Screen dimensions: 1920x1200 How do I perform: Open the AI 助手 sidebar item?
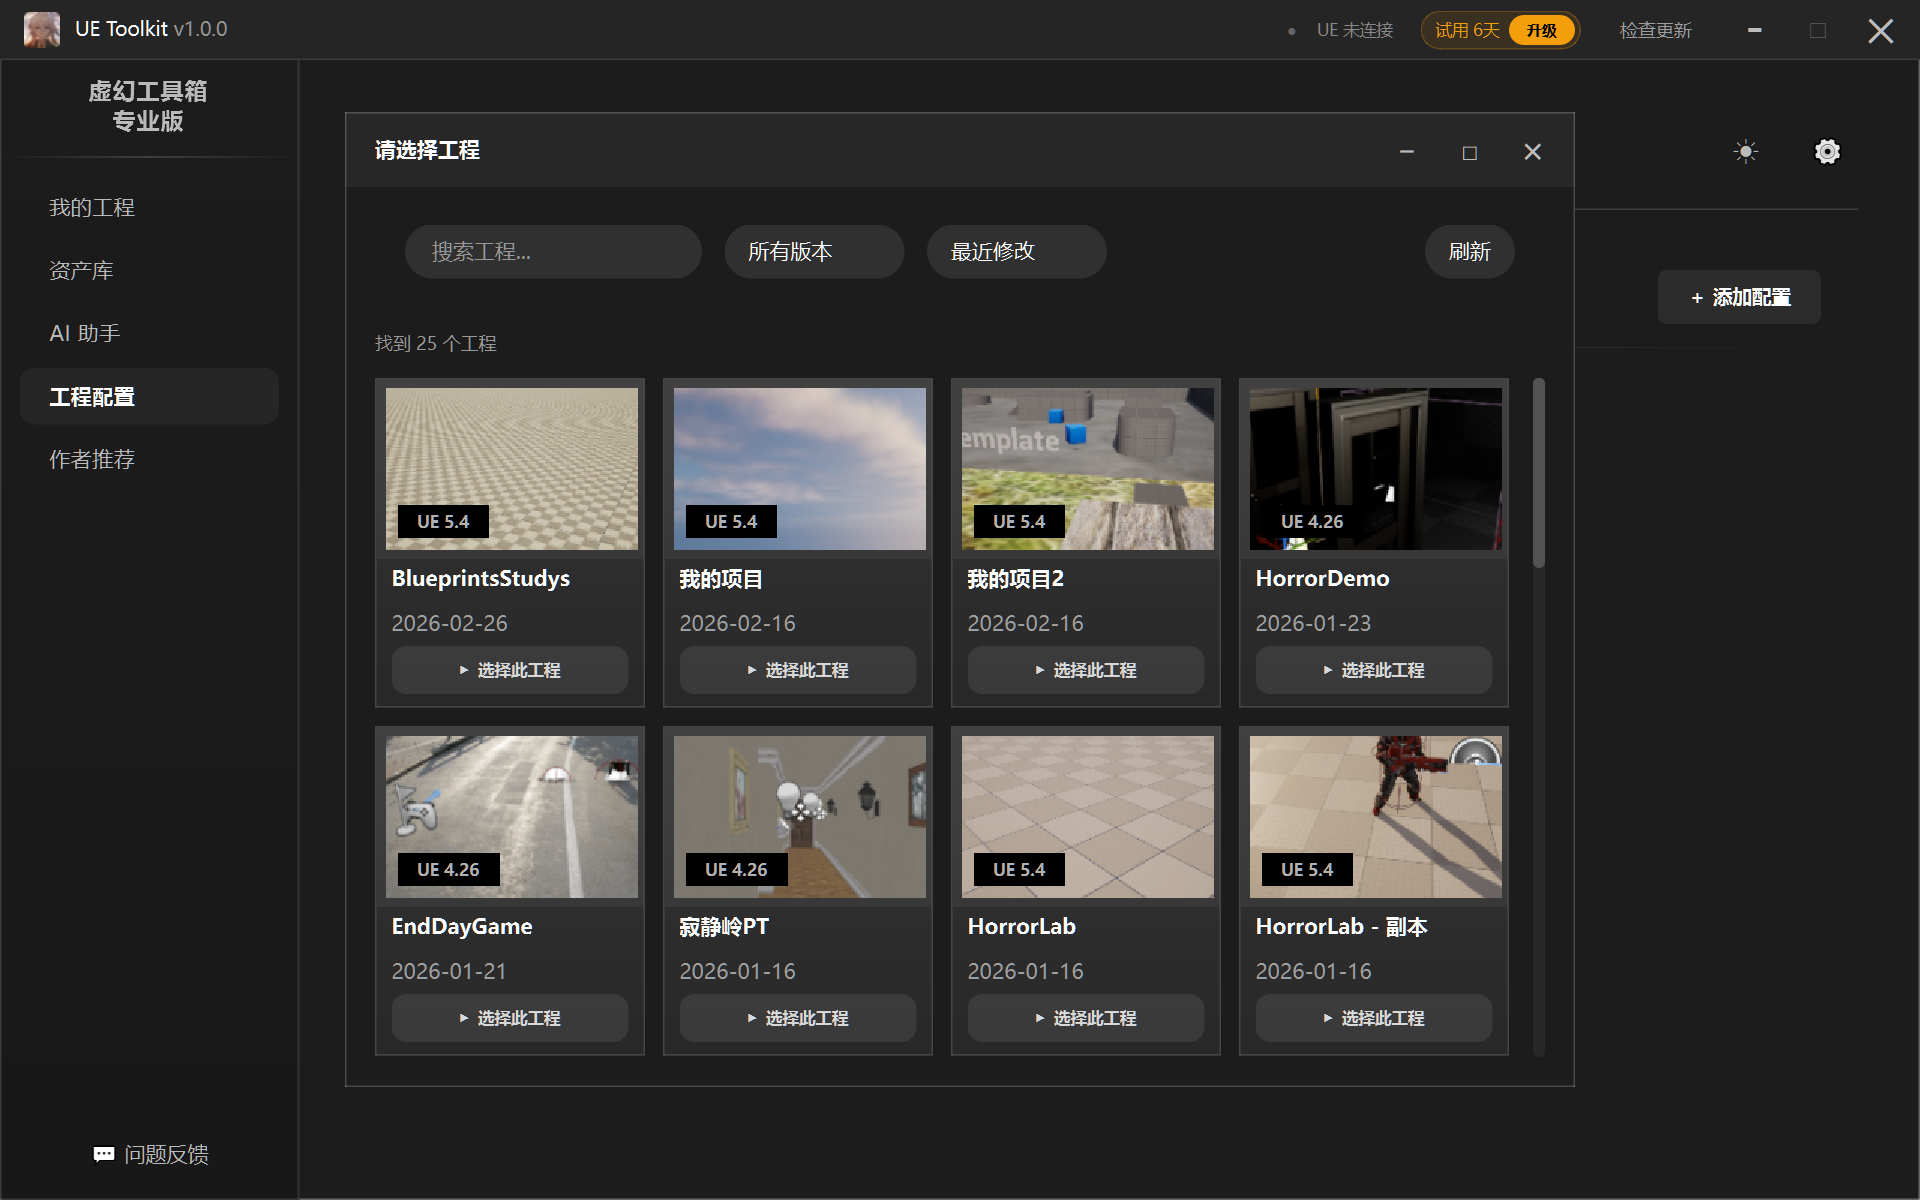click(85, 333)
